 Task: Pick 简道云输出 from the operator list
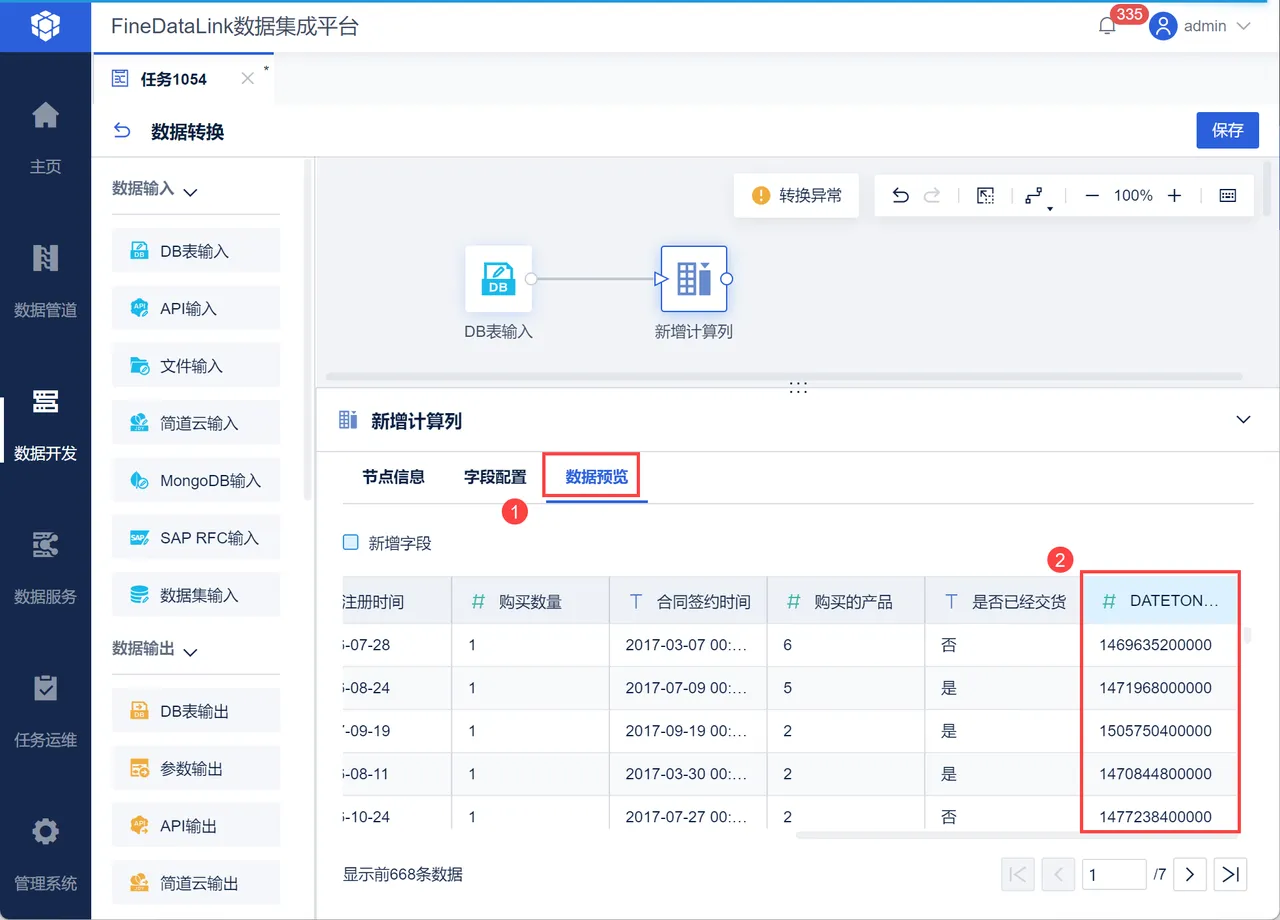(x=196, y=883)
